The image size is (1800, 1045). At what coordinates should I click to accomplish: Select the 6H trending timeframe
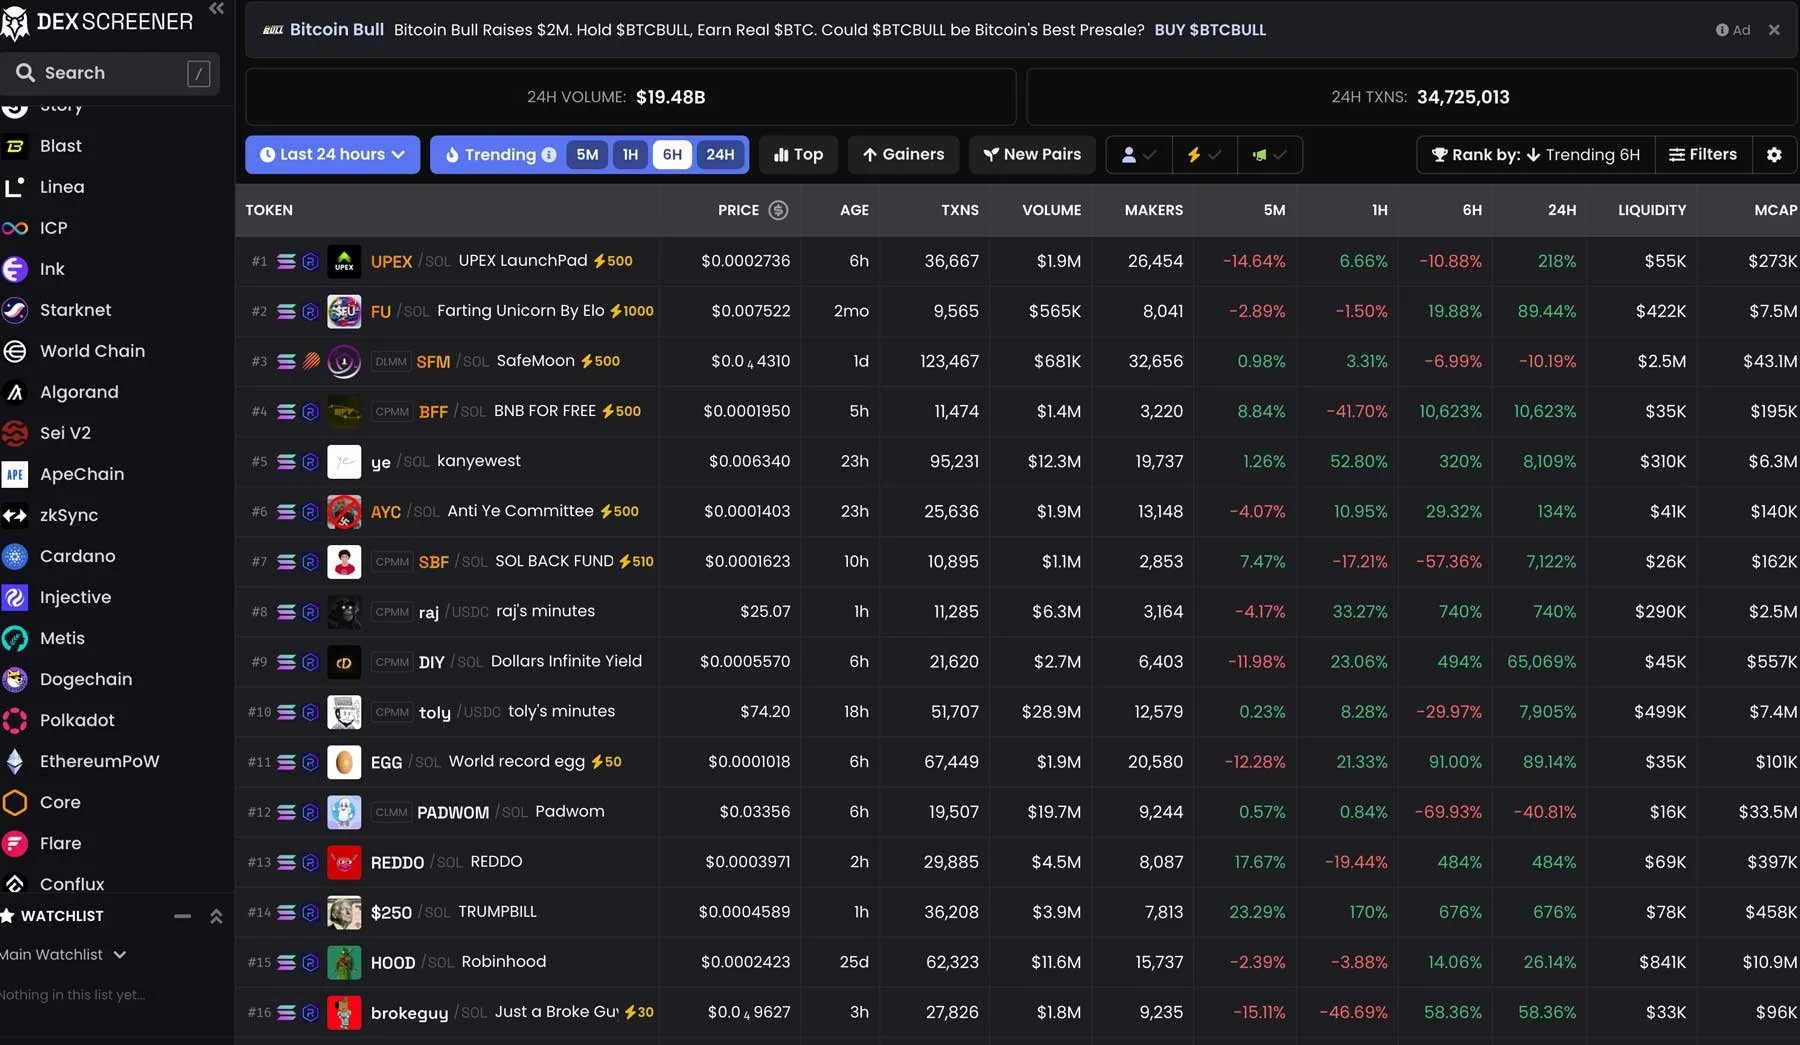point(672,155)
